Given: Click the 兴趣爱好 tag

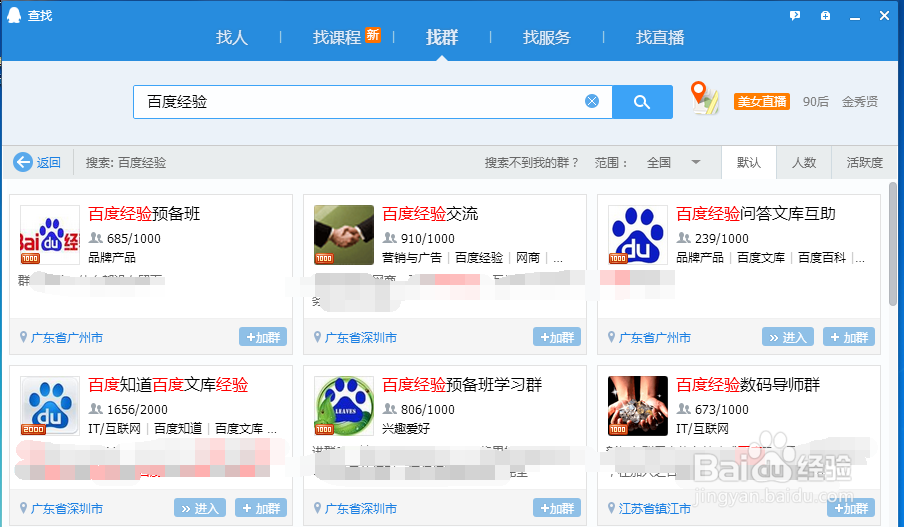Looking at the screenshot, I should [x=406, y=428].
